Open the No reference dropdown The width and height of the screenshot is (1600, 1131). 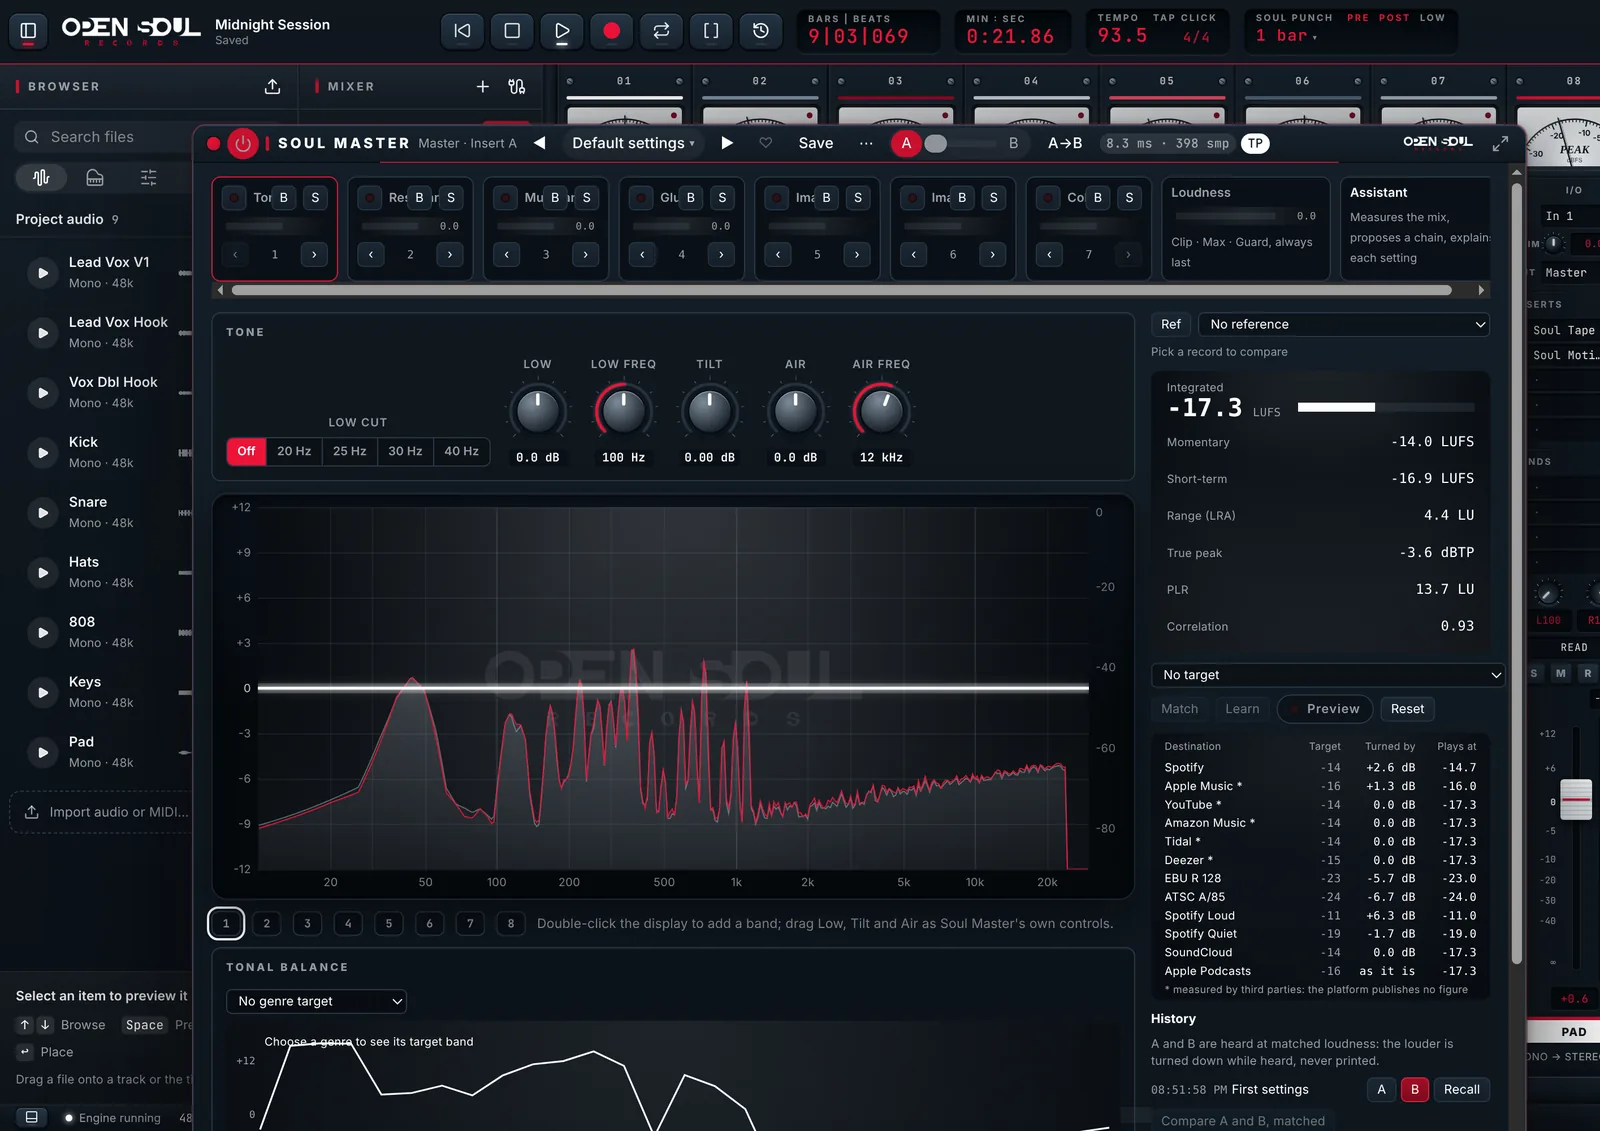click(1343, 324)
